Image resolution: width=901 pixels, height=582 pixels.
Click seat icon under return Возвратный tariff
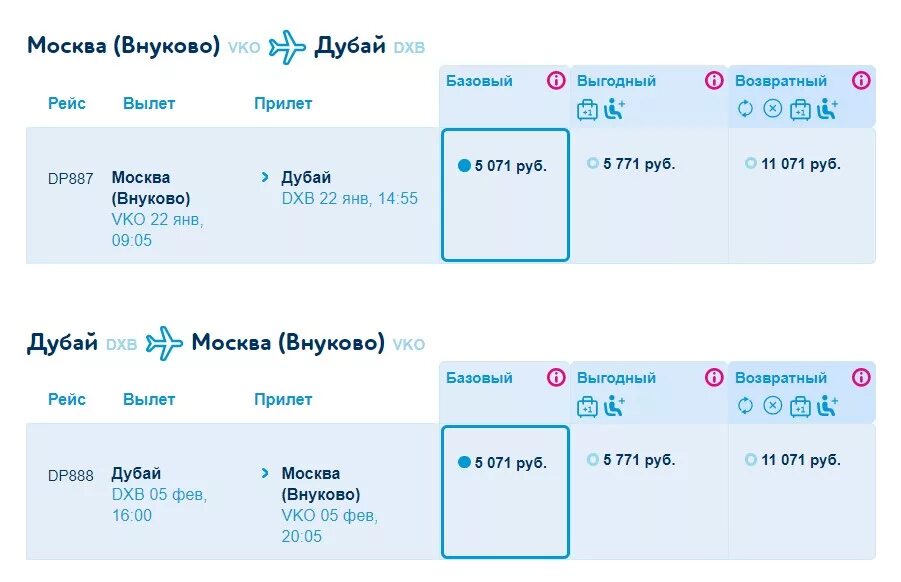pos(827,406)
